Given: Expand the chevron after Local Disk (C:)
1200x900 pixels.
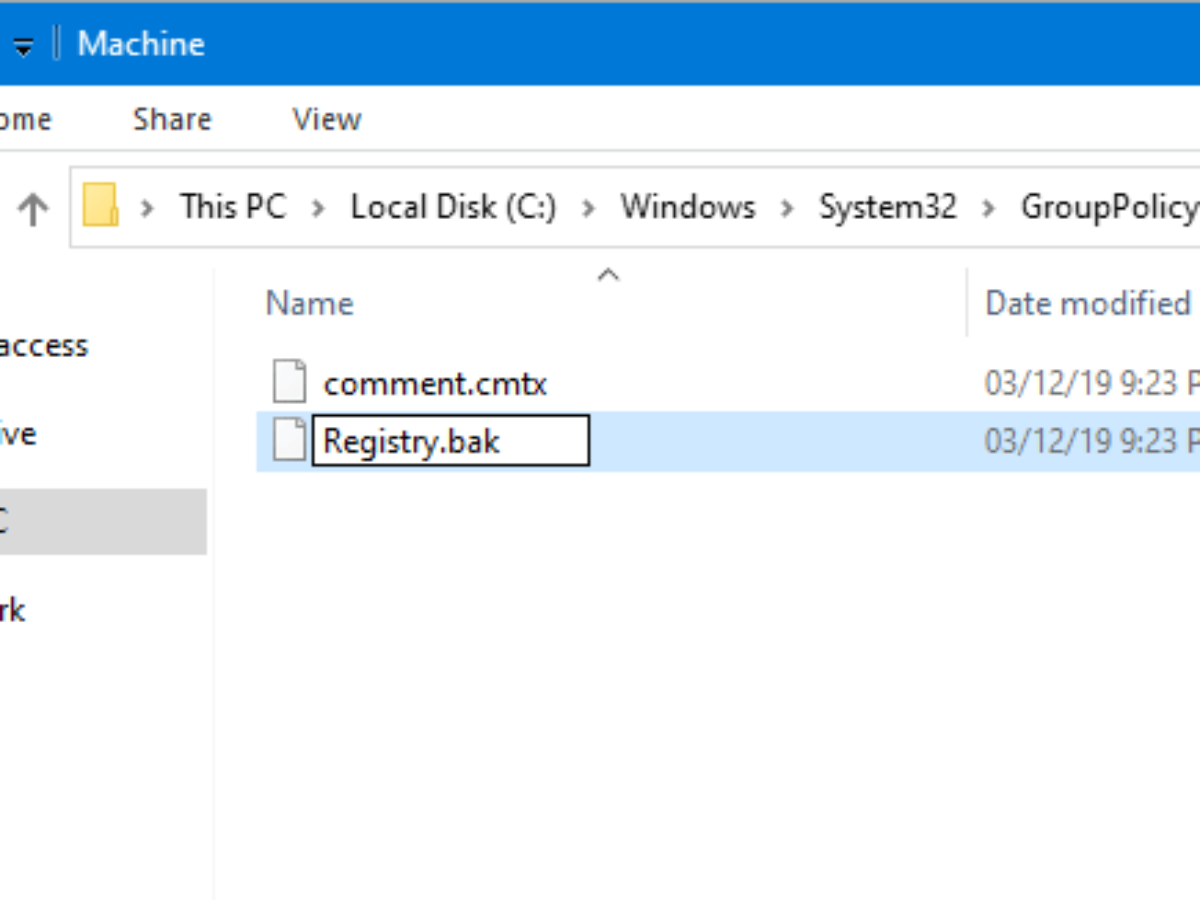Looking at the screenshot, I should tap(588, 208).
